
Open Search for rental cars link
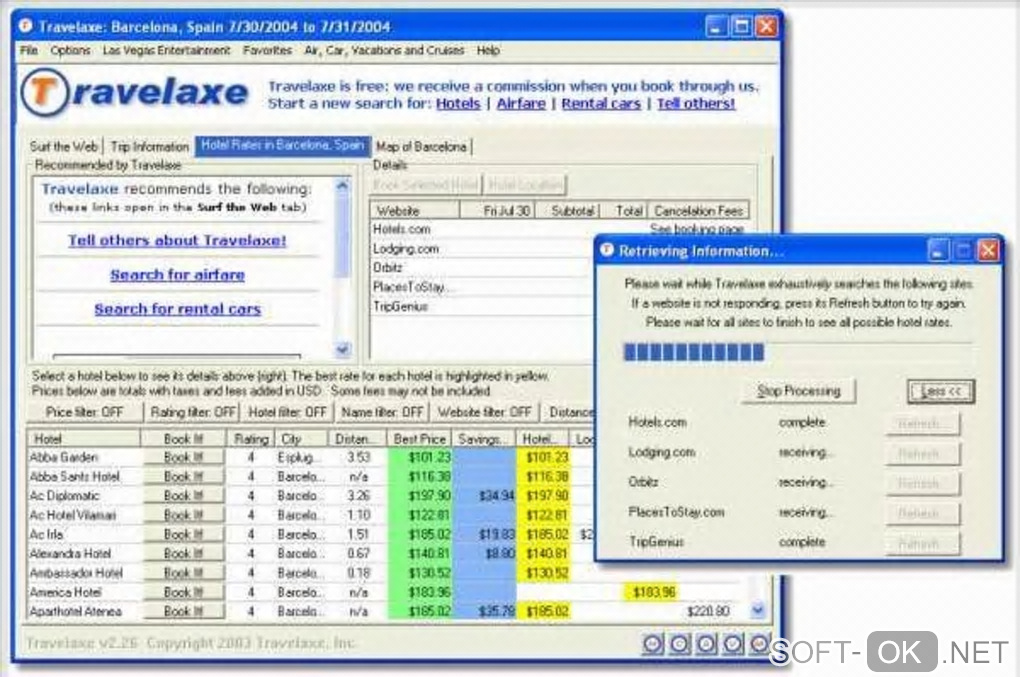tap(178, 309)
